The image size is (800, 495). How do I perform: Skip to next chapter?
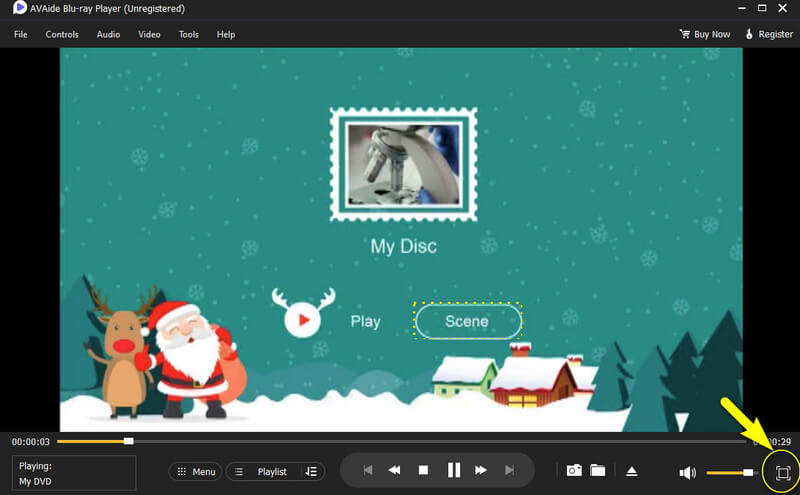pos(509,470)
